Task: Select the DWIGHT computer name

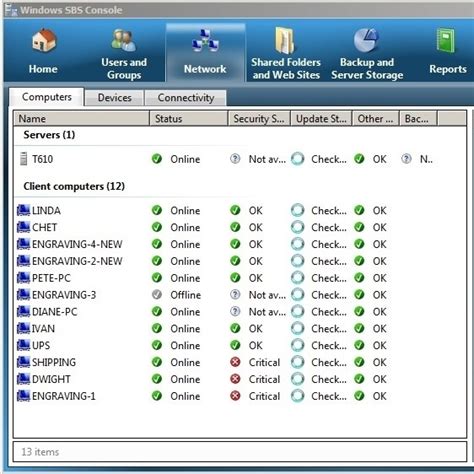Action: pos(51,379)
